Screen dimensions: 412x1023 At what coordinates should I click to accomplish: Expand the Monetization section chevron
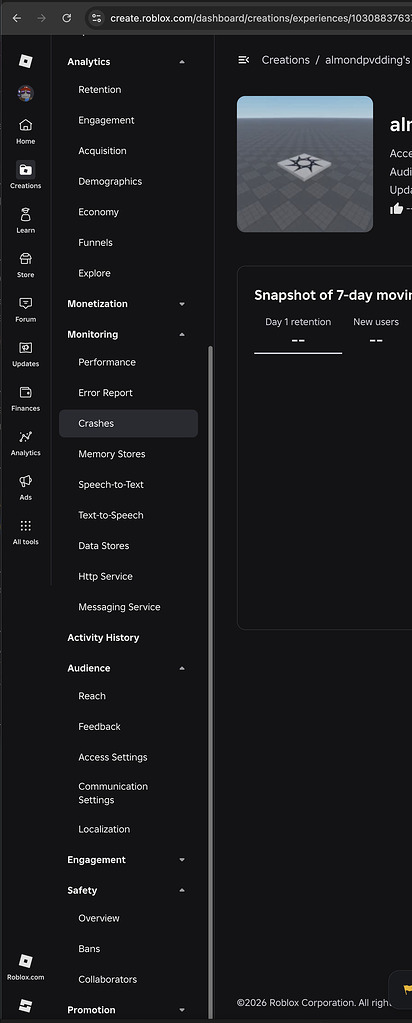pyautogui.click(x=182, y=304)
